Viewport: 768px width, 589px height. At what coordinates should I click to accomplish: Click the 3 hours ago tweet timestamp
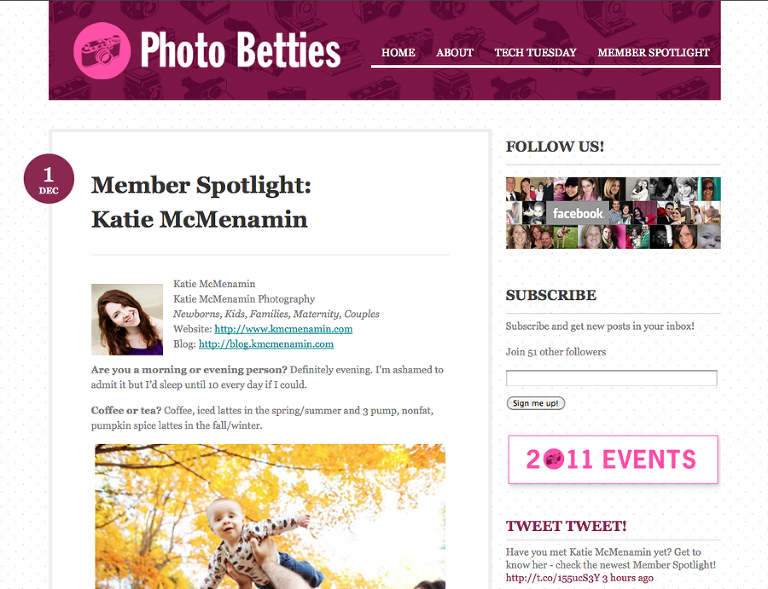point(628,578)
